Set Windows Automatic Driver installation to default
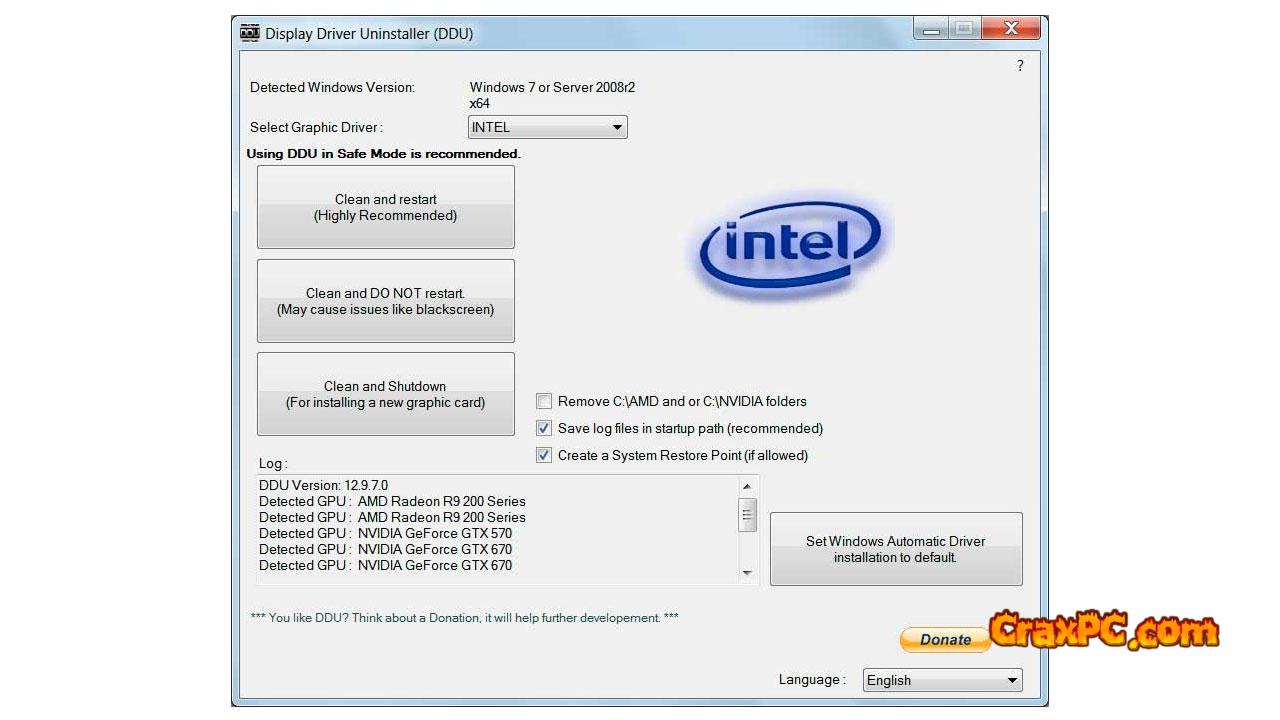 pos(896,549)
